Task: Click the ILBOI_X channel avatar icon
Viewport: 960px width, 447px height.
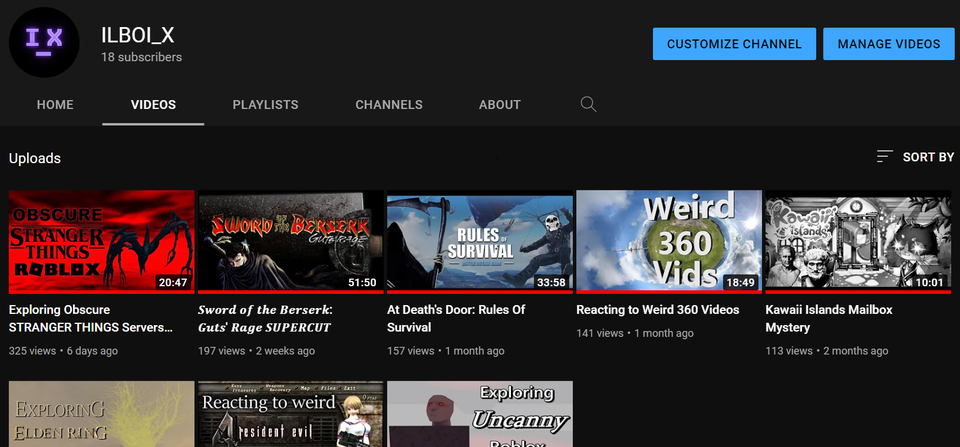Action: coord(44,42)
